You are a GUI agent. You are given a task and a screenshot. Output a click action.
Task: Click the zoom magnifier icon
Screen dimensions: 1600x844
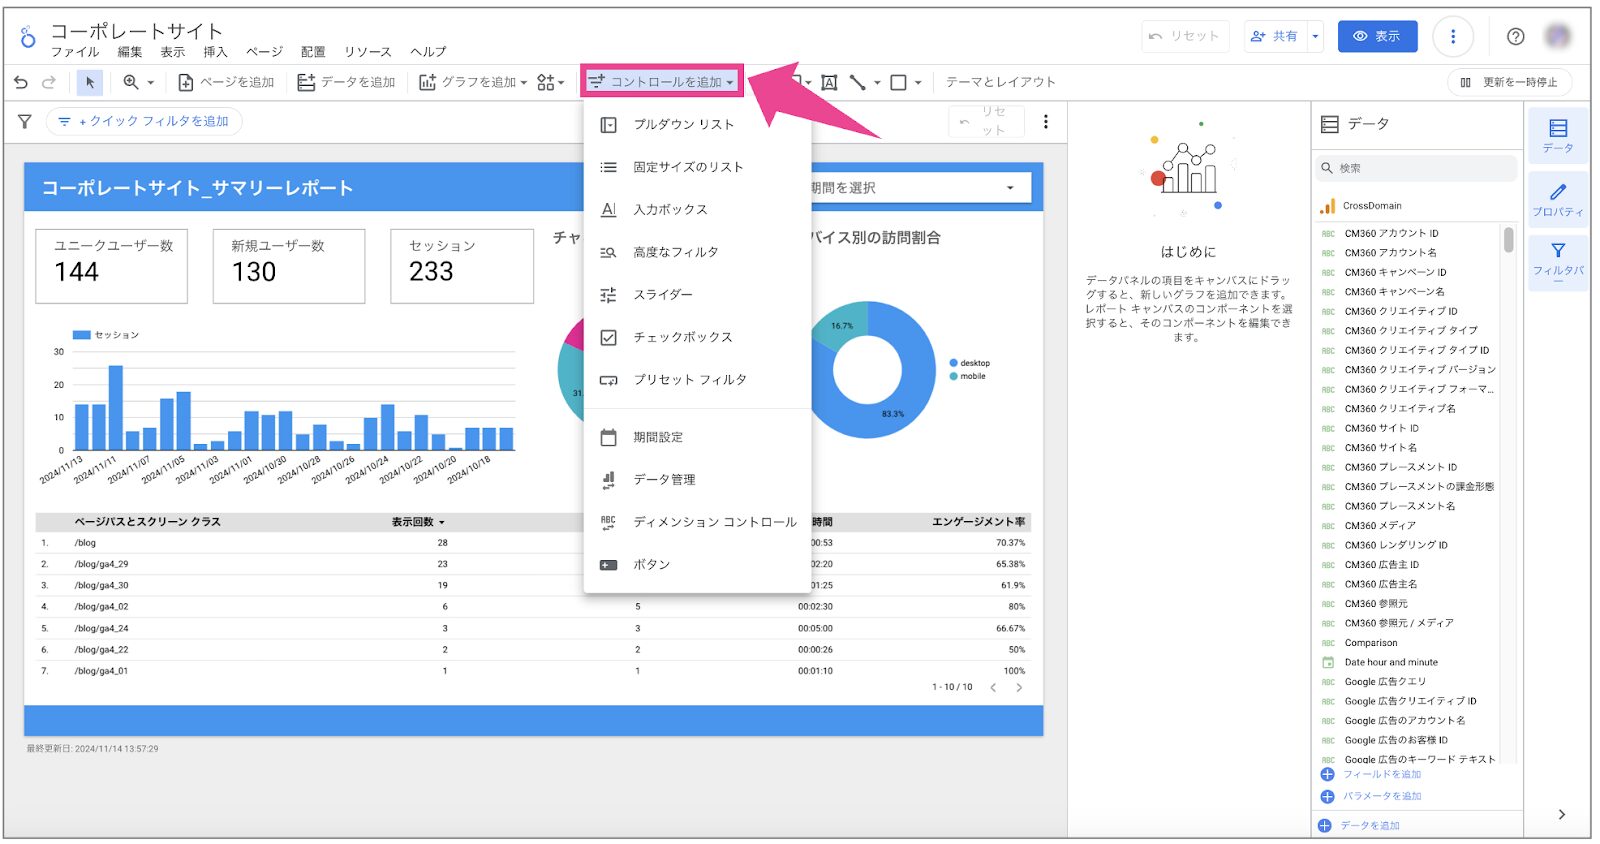pos(131,82)
